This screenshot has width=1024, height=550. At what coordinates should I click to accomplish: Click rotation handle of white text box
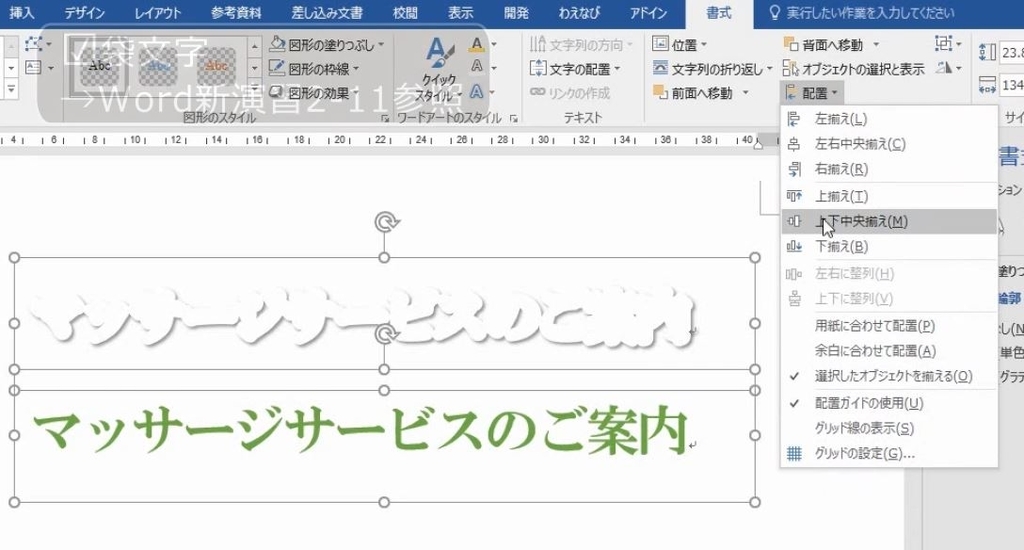tap(387, 222)
